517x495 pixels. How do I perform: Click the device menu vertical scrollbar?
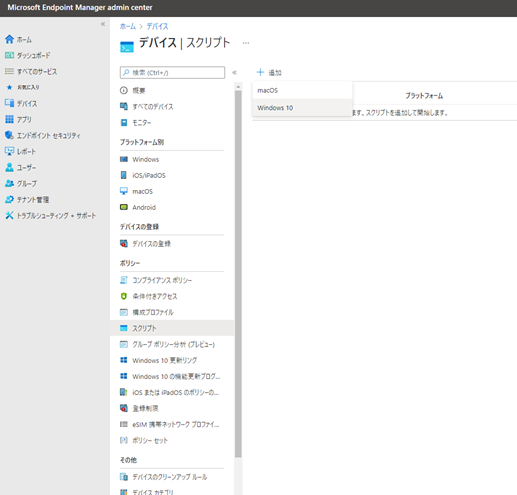[x=238, y=273]
